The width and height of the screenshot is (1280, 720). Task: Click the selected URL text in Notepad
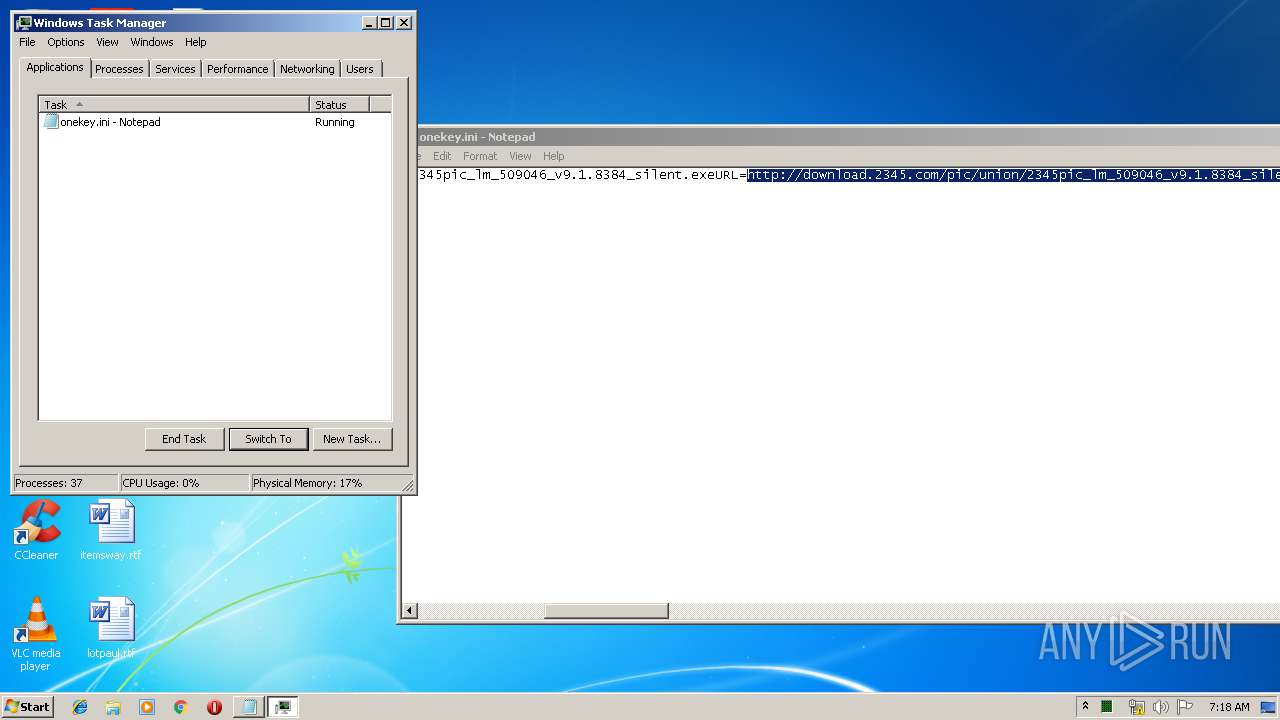point(1013,175)
